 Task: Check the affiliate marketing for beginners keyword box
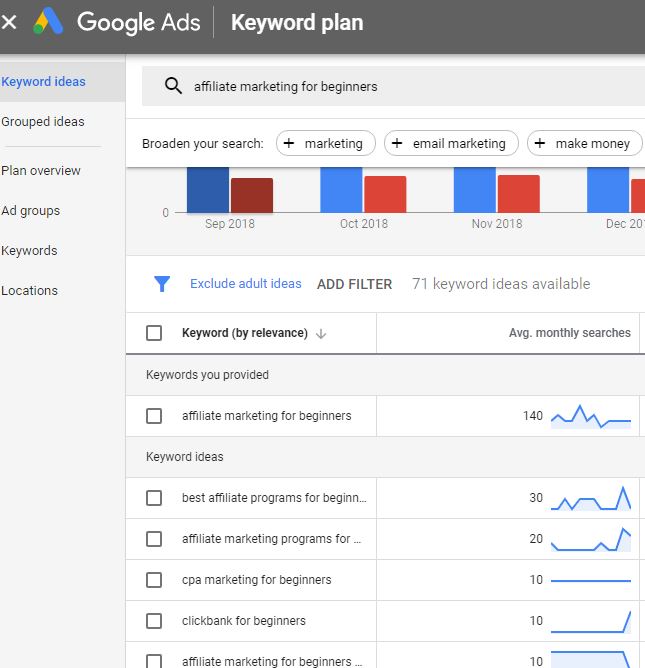pyautogui.click(x=154, y=416)
